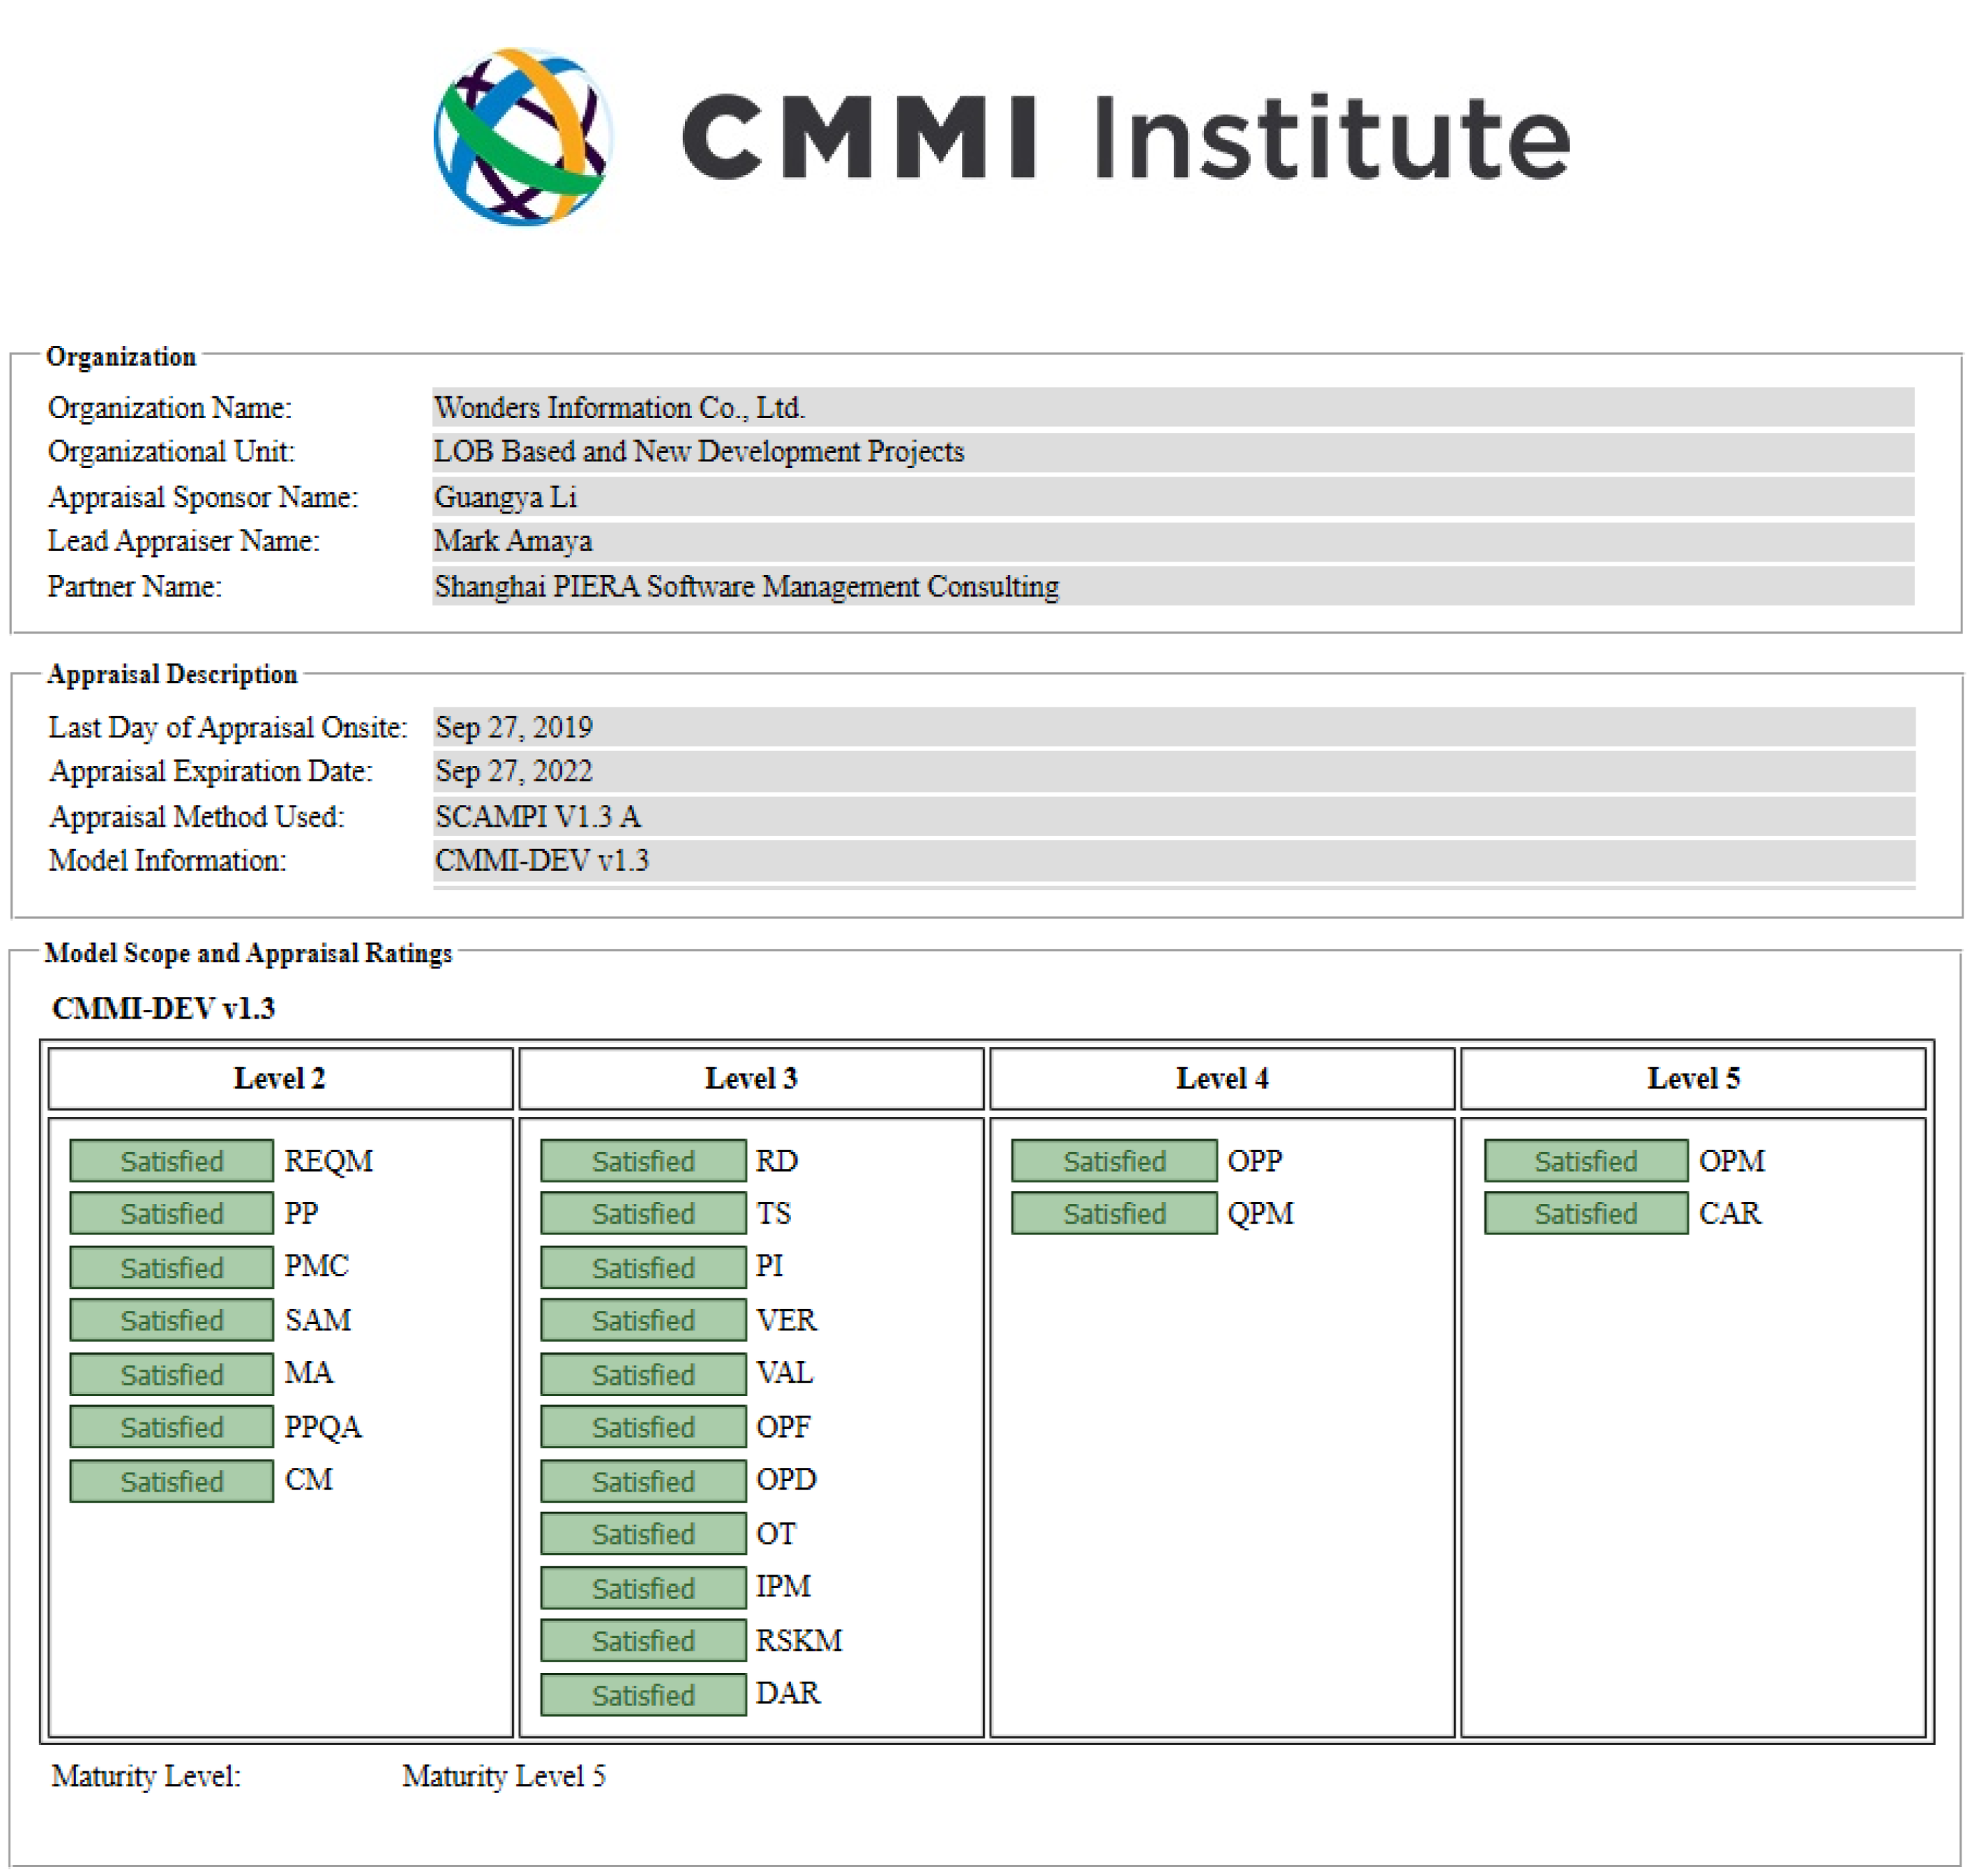The height and width of the screenshot is (1876, 1975).
Task: Click the 'Model Scope and Appraisal Ratings' heading
Action: [248, 952]
